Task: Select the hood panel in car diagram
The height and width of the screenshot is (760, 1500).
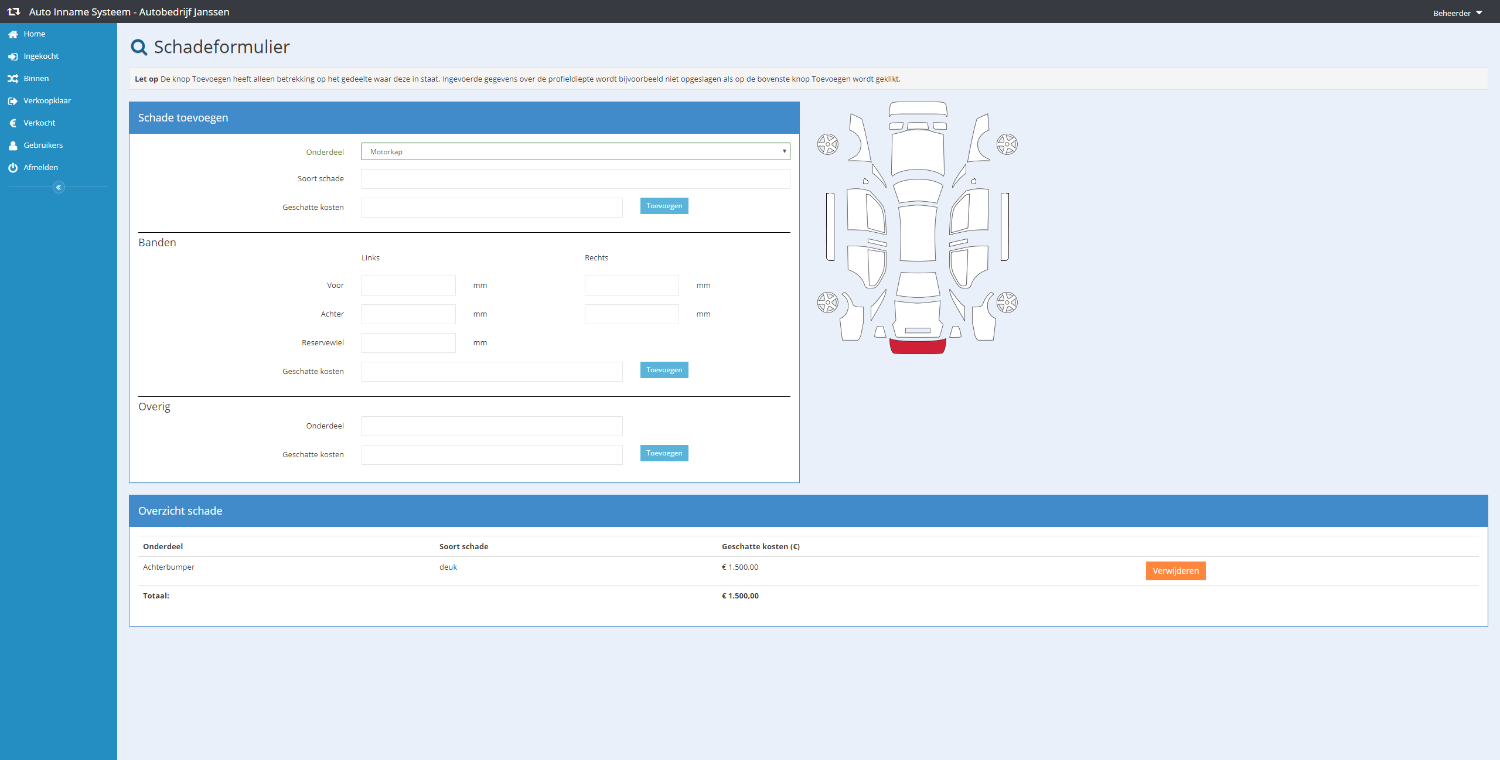Action: [917, 153]
